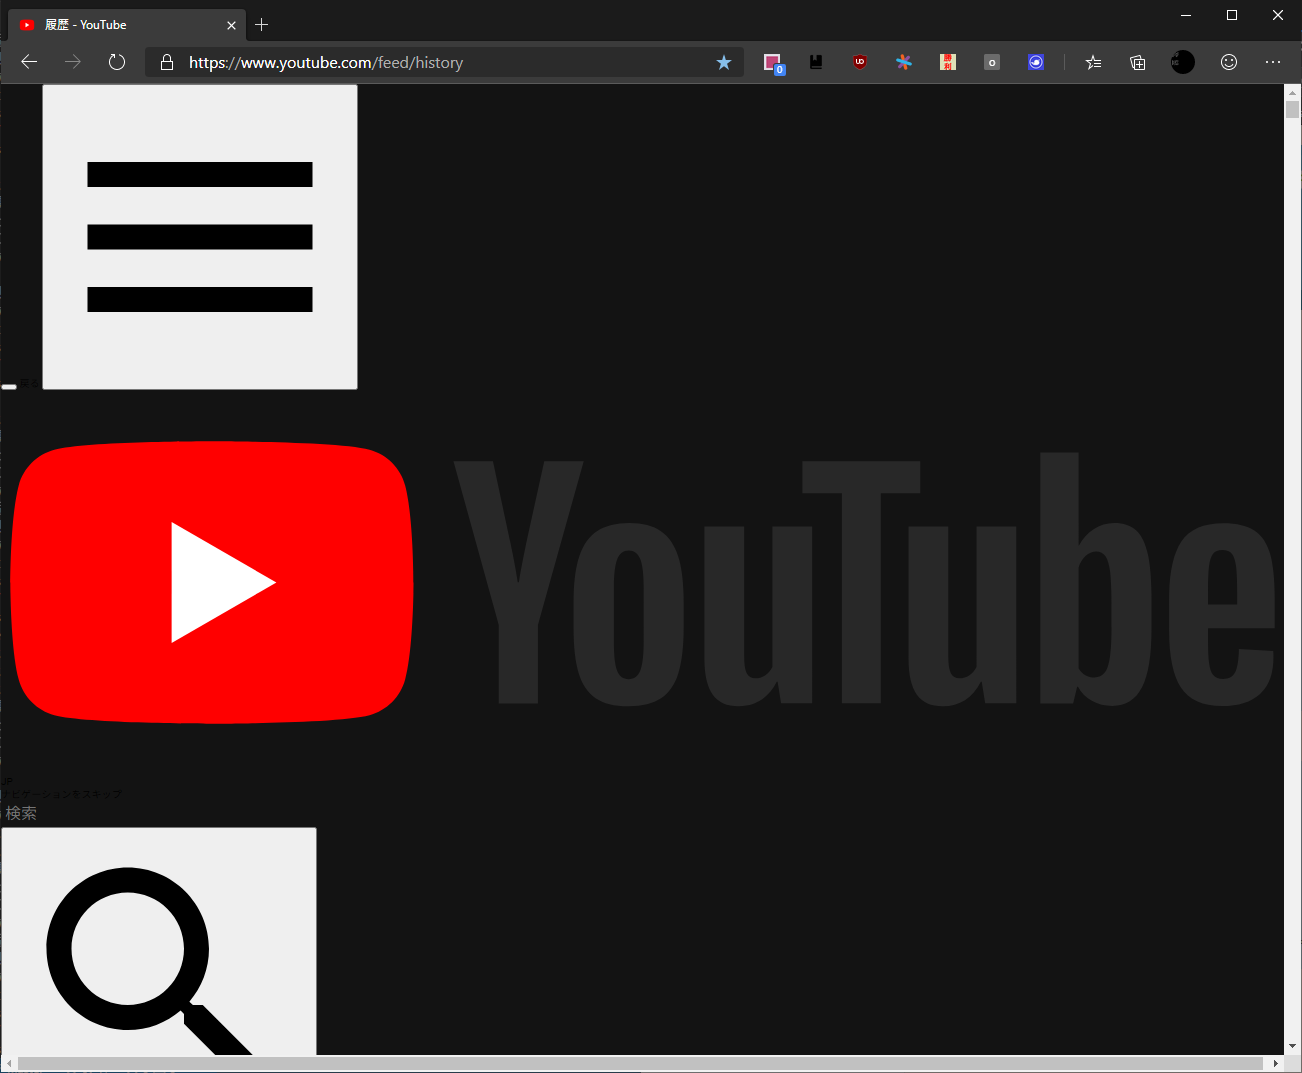Screen dimensions: 1302x1073
Task: Open the gray 'o' extension icon
Action: pos(992,62)
